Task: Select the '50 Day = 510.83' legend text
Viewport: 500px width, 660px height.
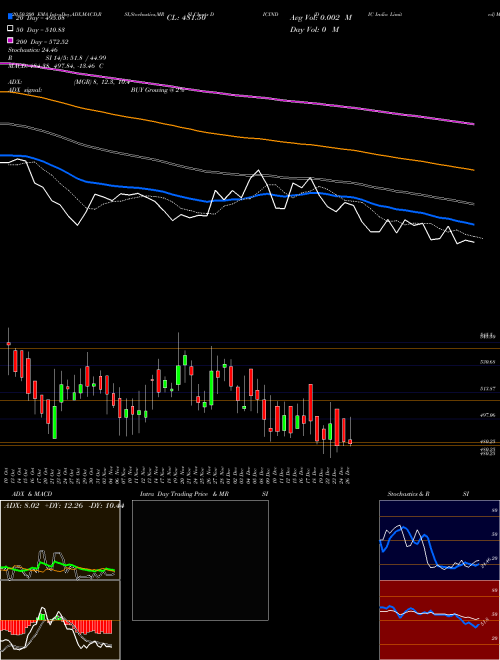Action: [42, 29]
